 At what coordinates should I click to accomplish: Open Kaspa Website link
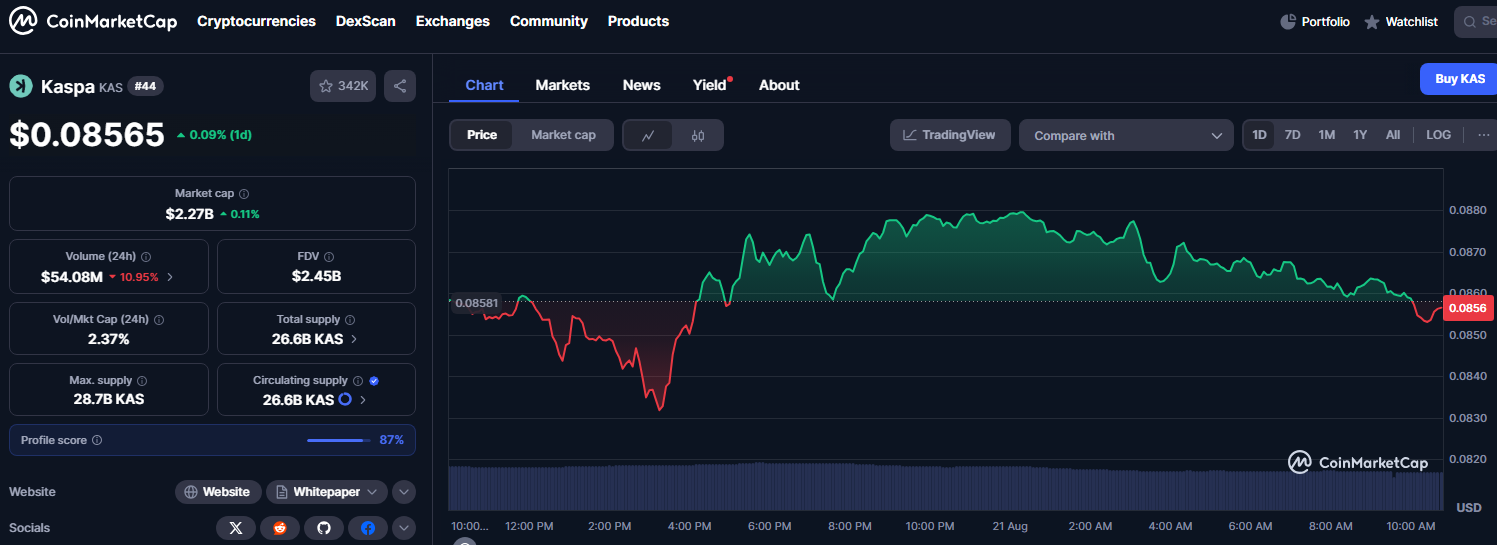tap(218, 492)
